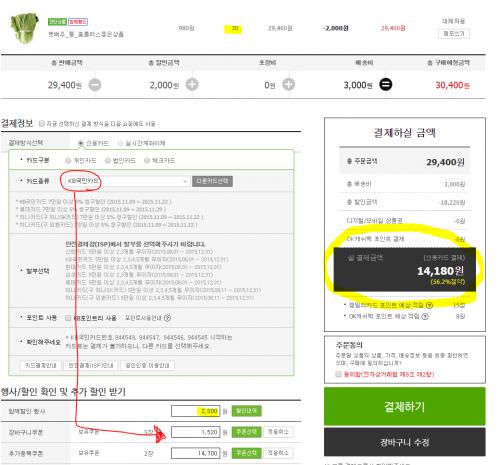The image size is (500, 465).
Task: Click the 1,520 coupon amount input field
Action: point(196,432)
